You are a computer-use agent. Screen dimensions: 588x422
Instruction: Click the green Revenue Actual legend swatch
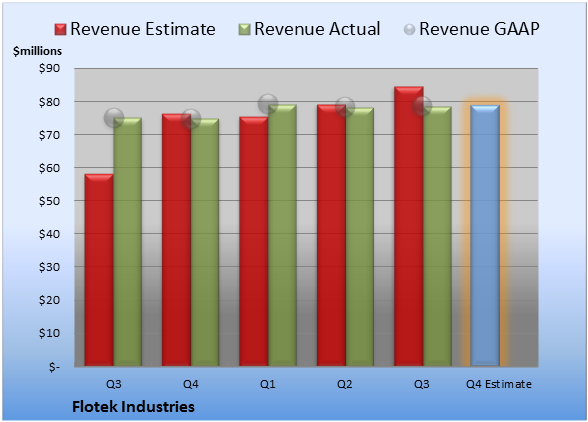click(x=244, y=30)
